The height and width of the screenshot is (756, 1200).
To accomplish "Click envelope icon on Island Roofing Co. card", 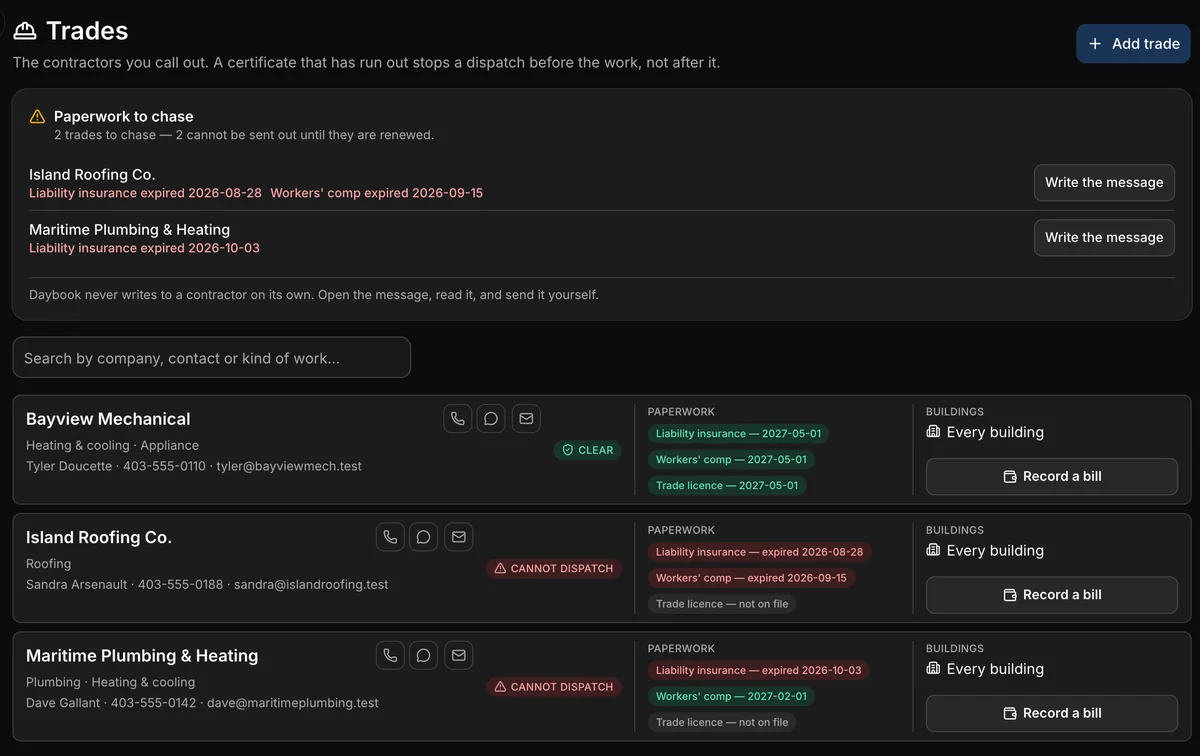I will pos(458,537).
